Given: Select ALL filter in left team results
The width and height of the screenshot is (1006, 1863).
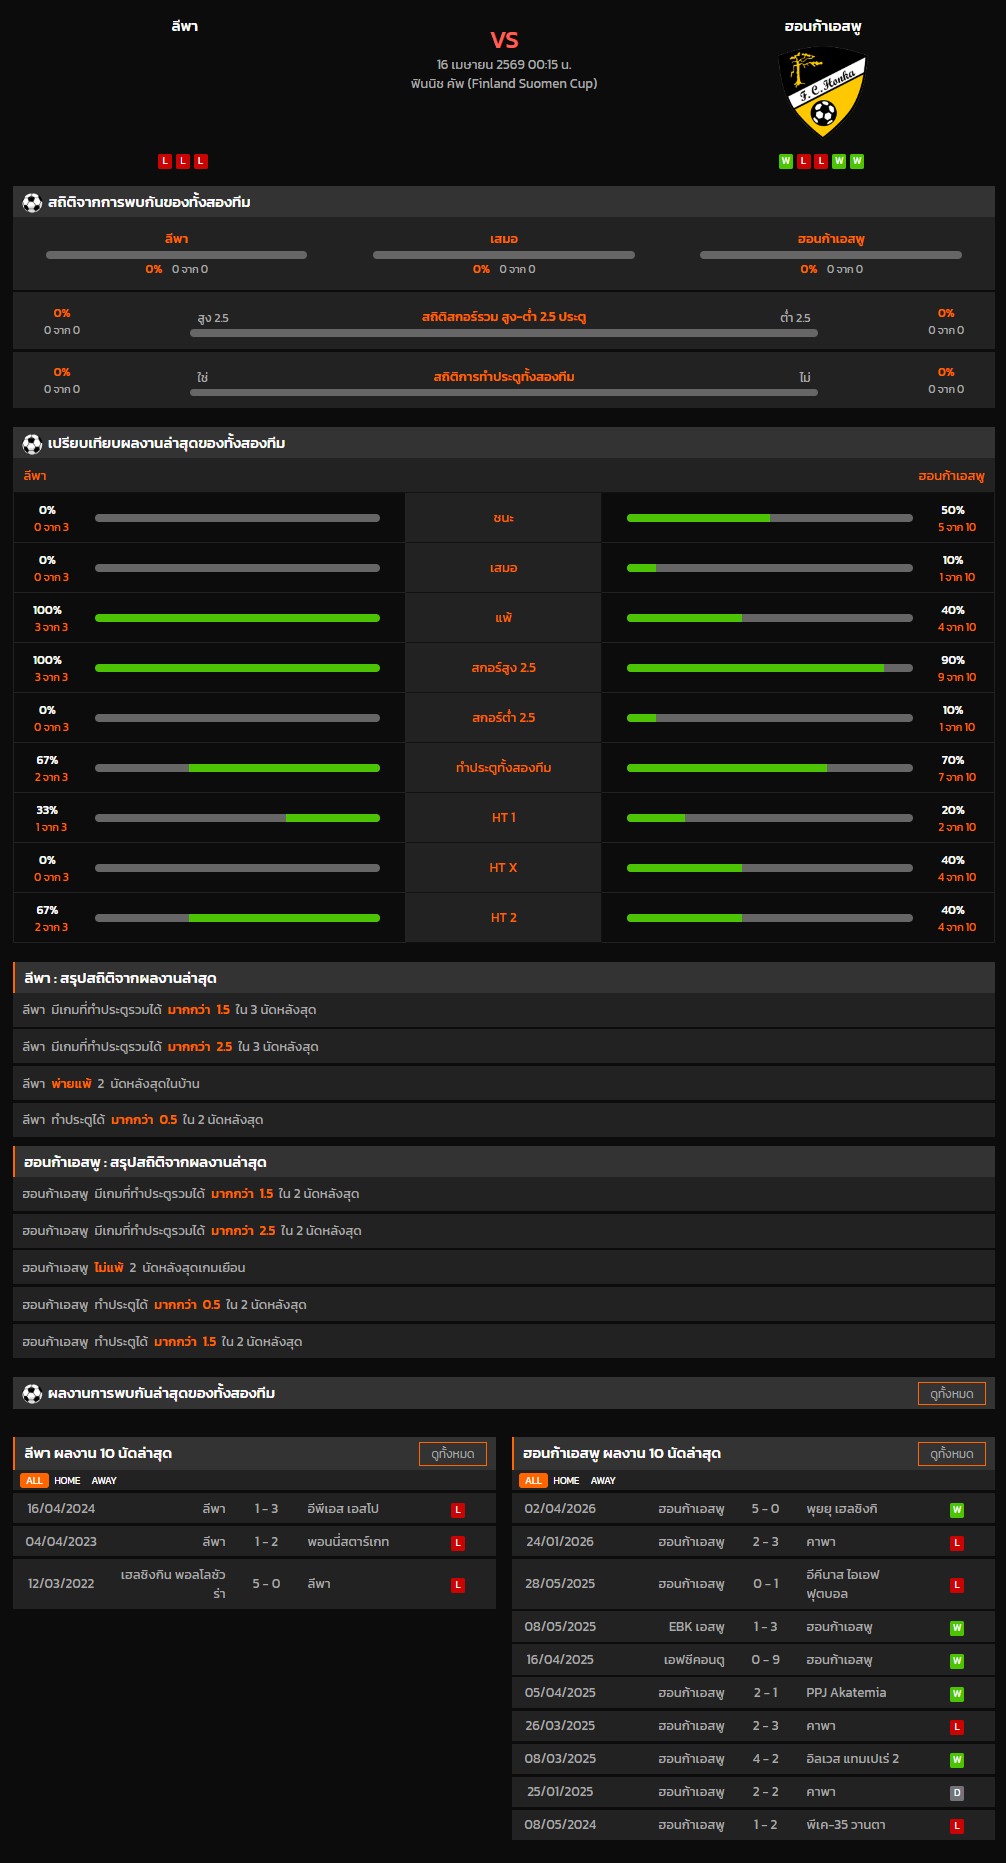Looking at the screenshot, I should point(34,1481).
